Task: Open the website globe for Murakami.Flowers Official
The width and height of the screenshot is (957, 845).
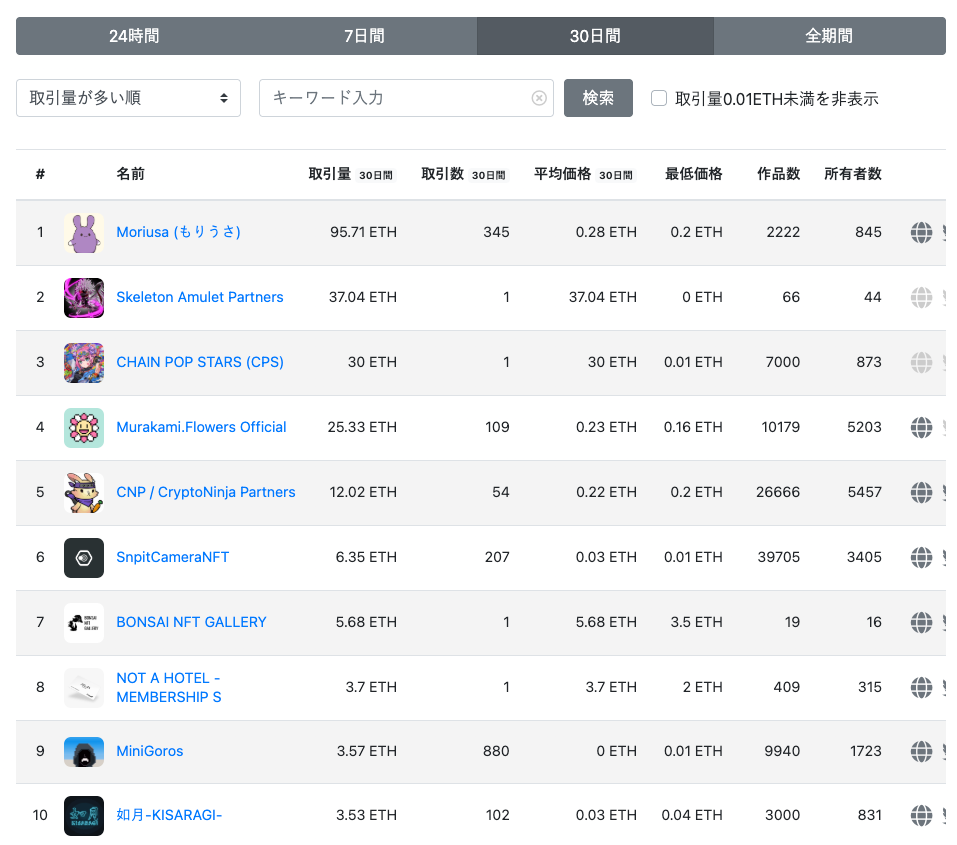Action: tap(921, 427)
